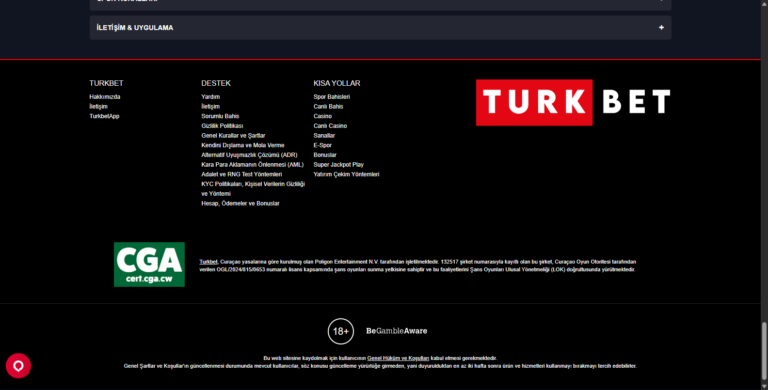Open TurkbetApp link
768x390 pixels.
(104, 116)
